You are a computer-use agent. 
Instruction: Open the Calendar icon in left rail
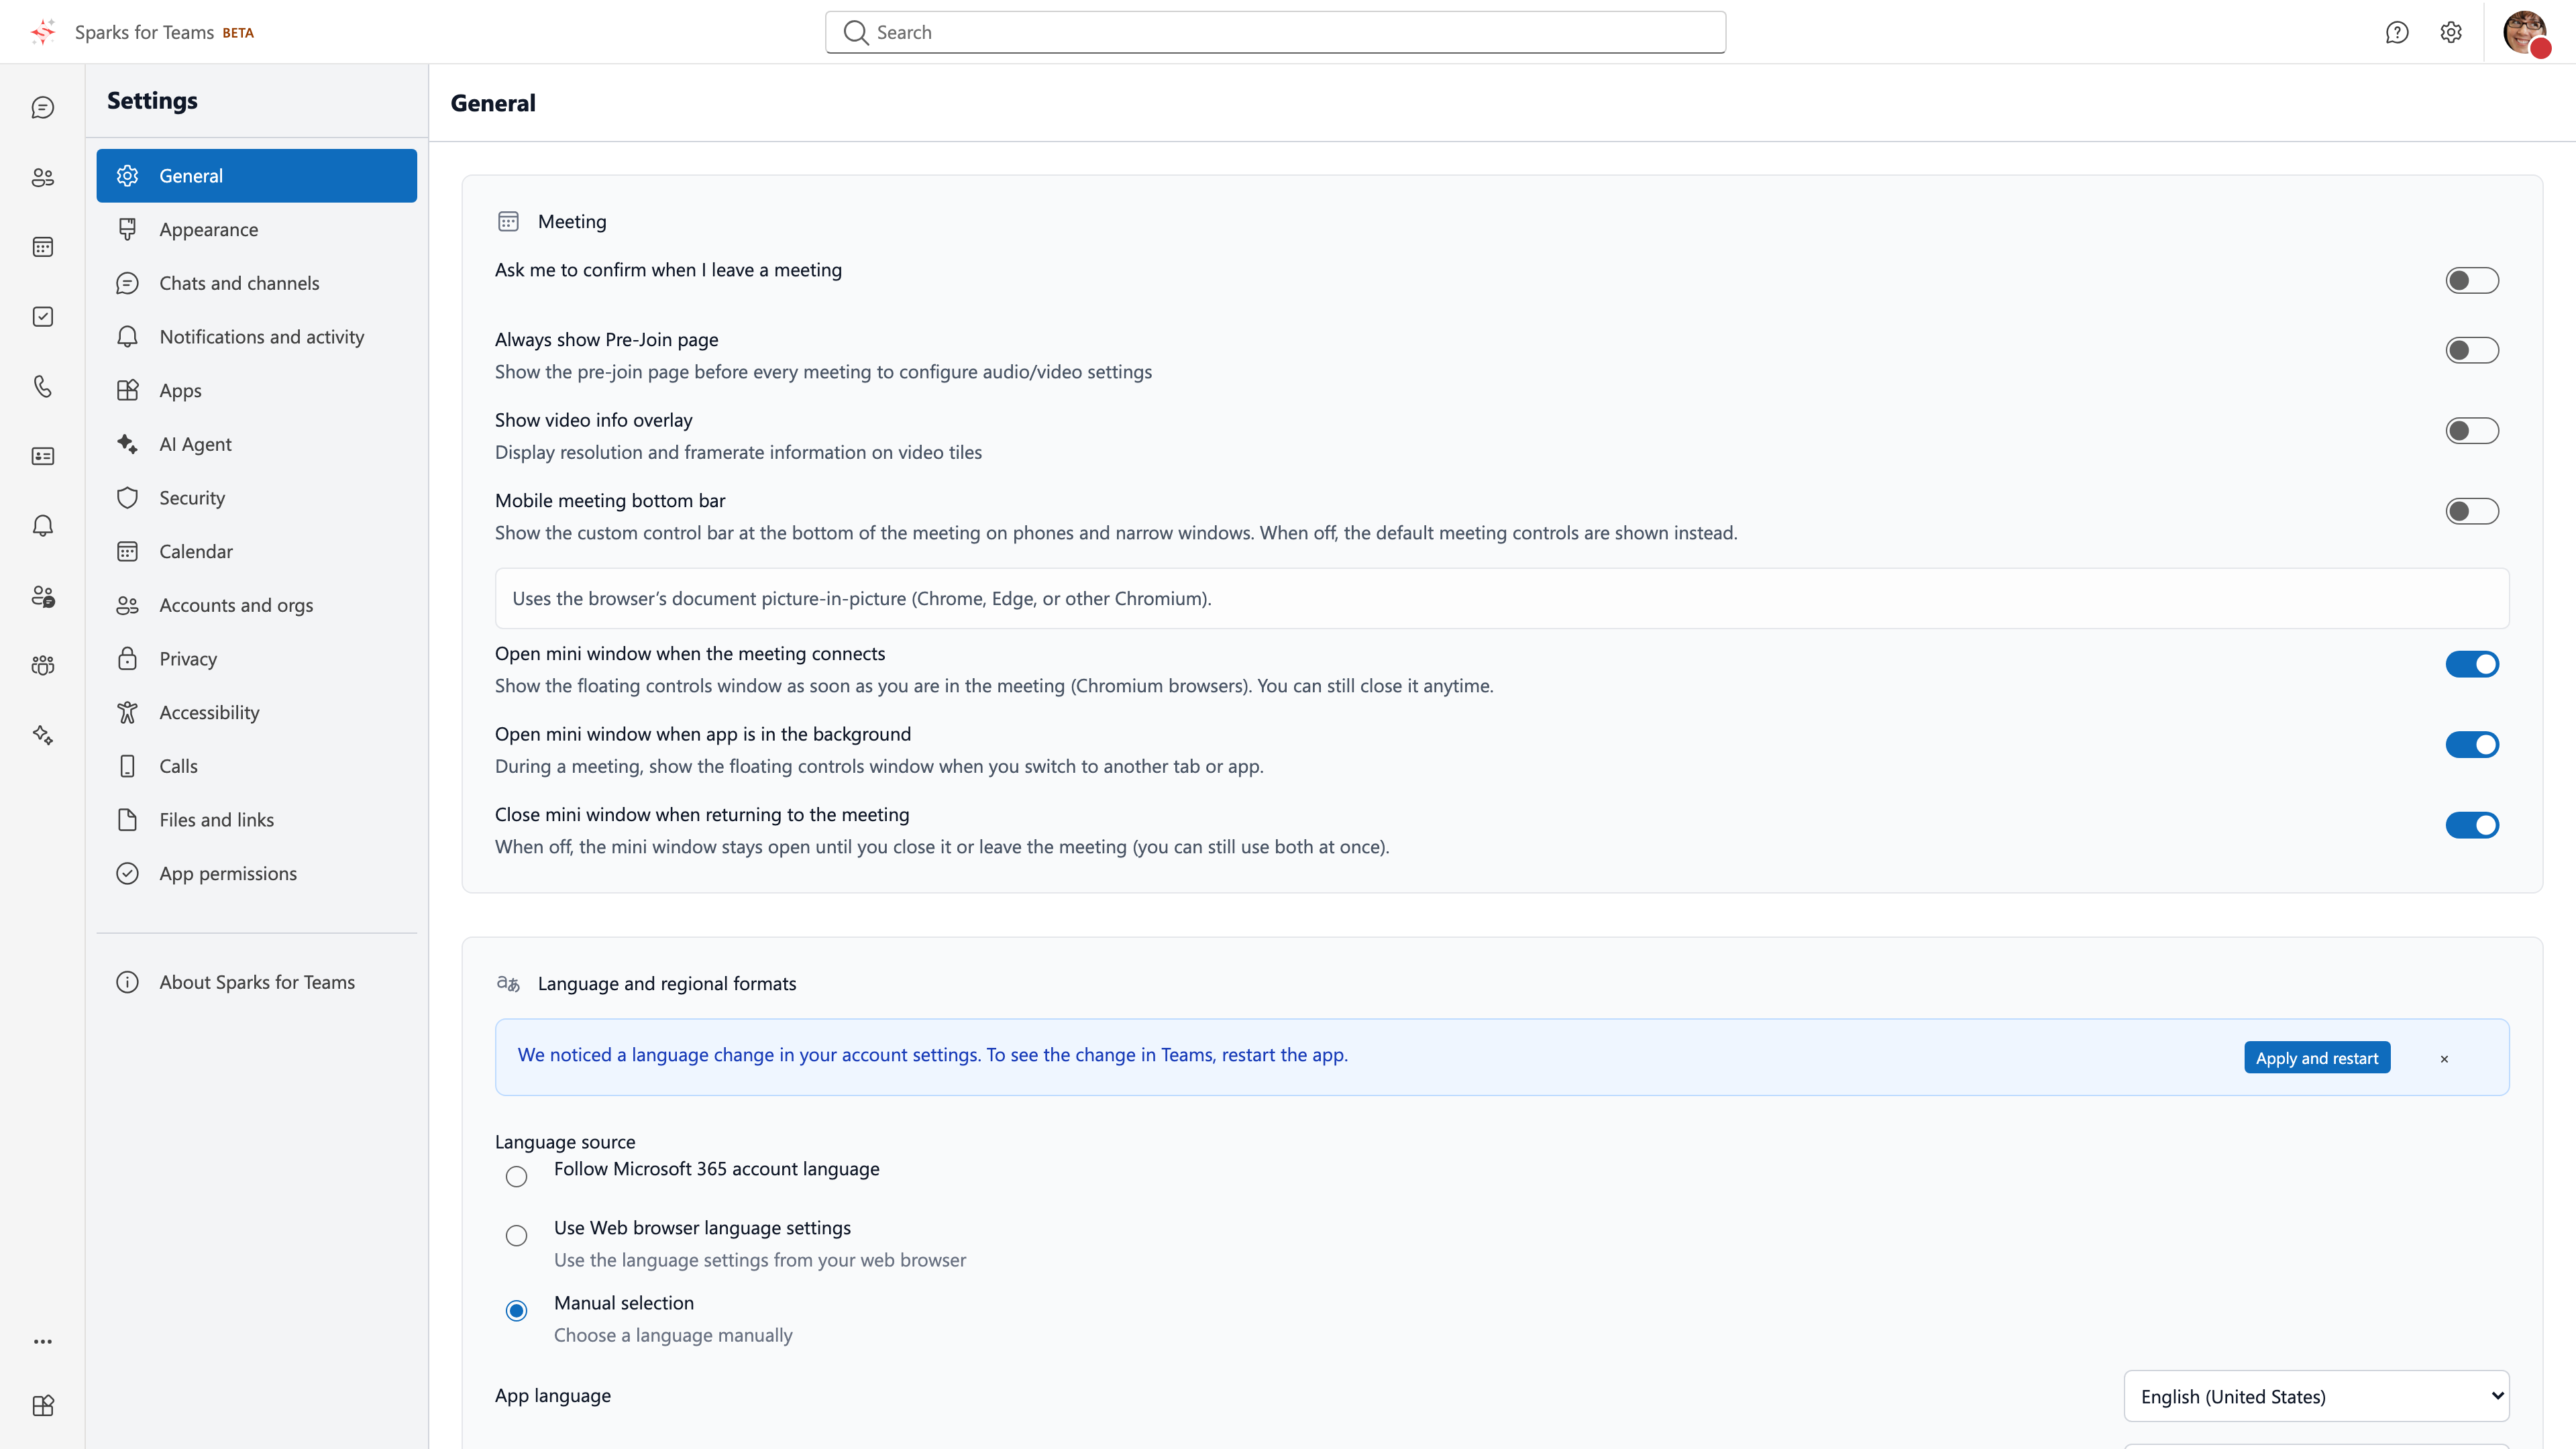click(x=42, y=247)
